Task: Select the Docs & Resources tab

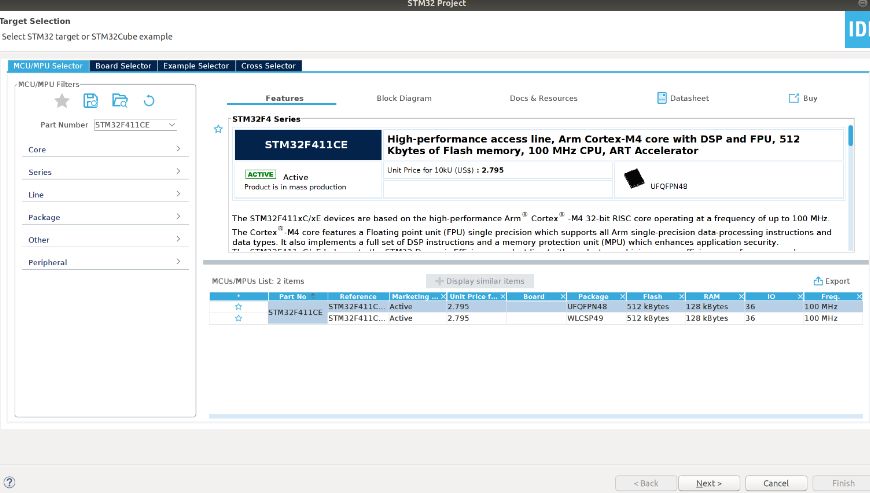Action: tap(543, 98)
